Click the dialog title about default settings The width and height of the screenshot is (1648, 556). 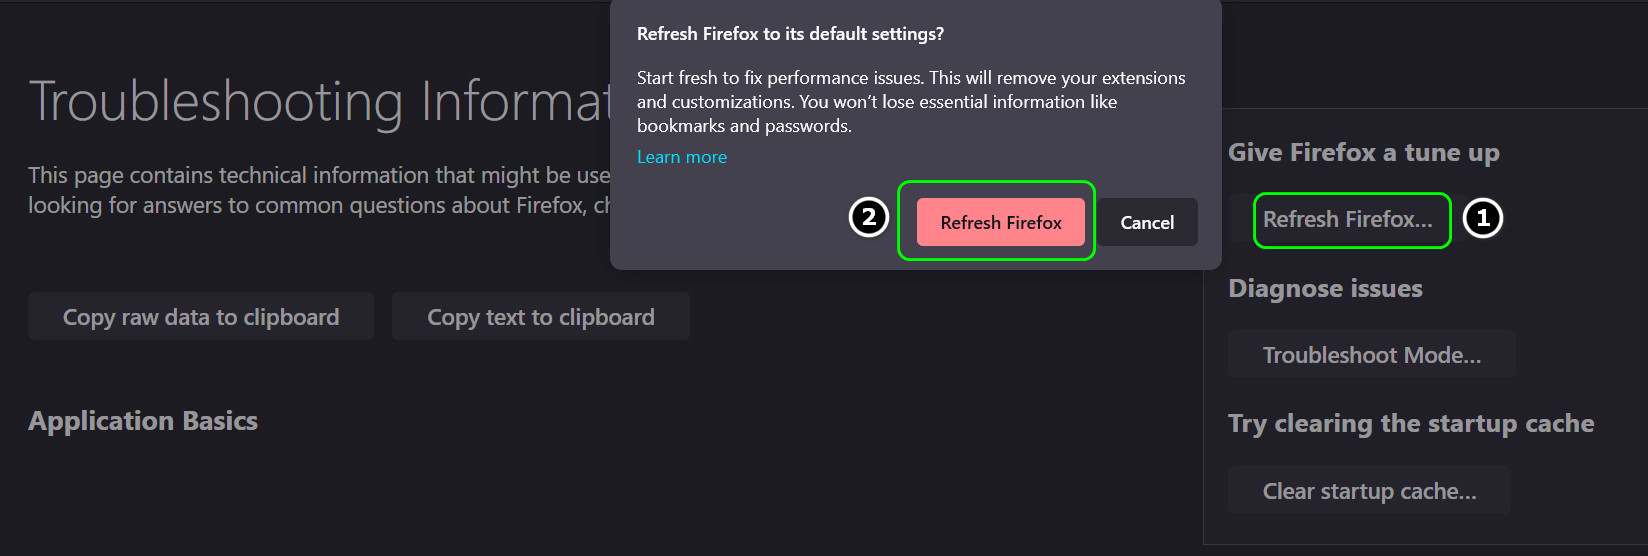(790, 34)
